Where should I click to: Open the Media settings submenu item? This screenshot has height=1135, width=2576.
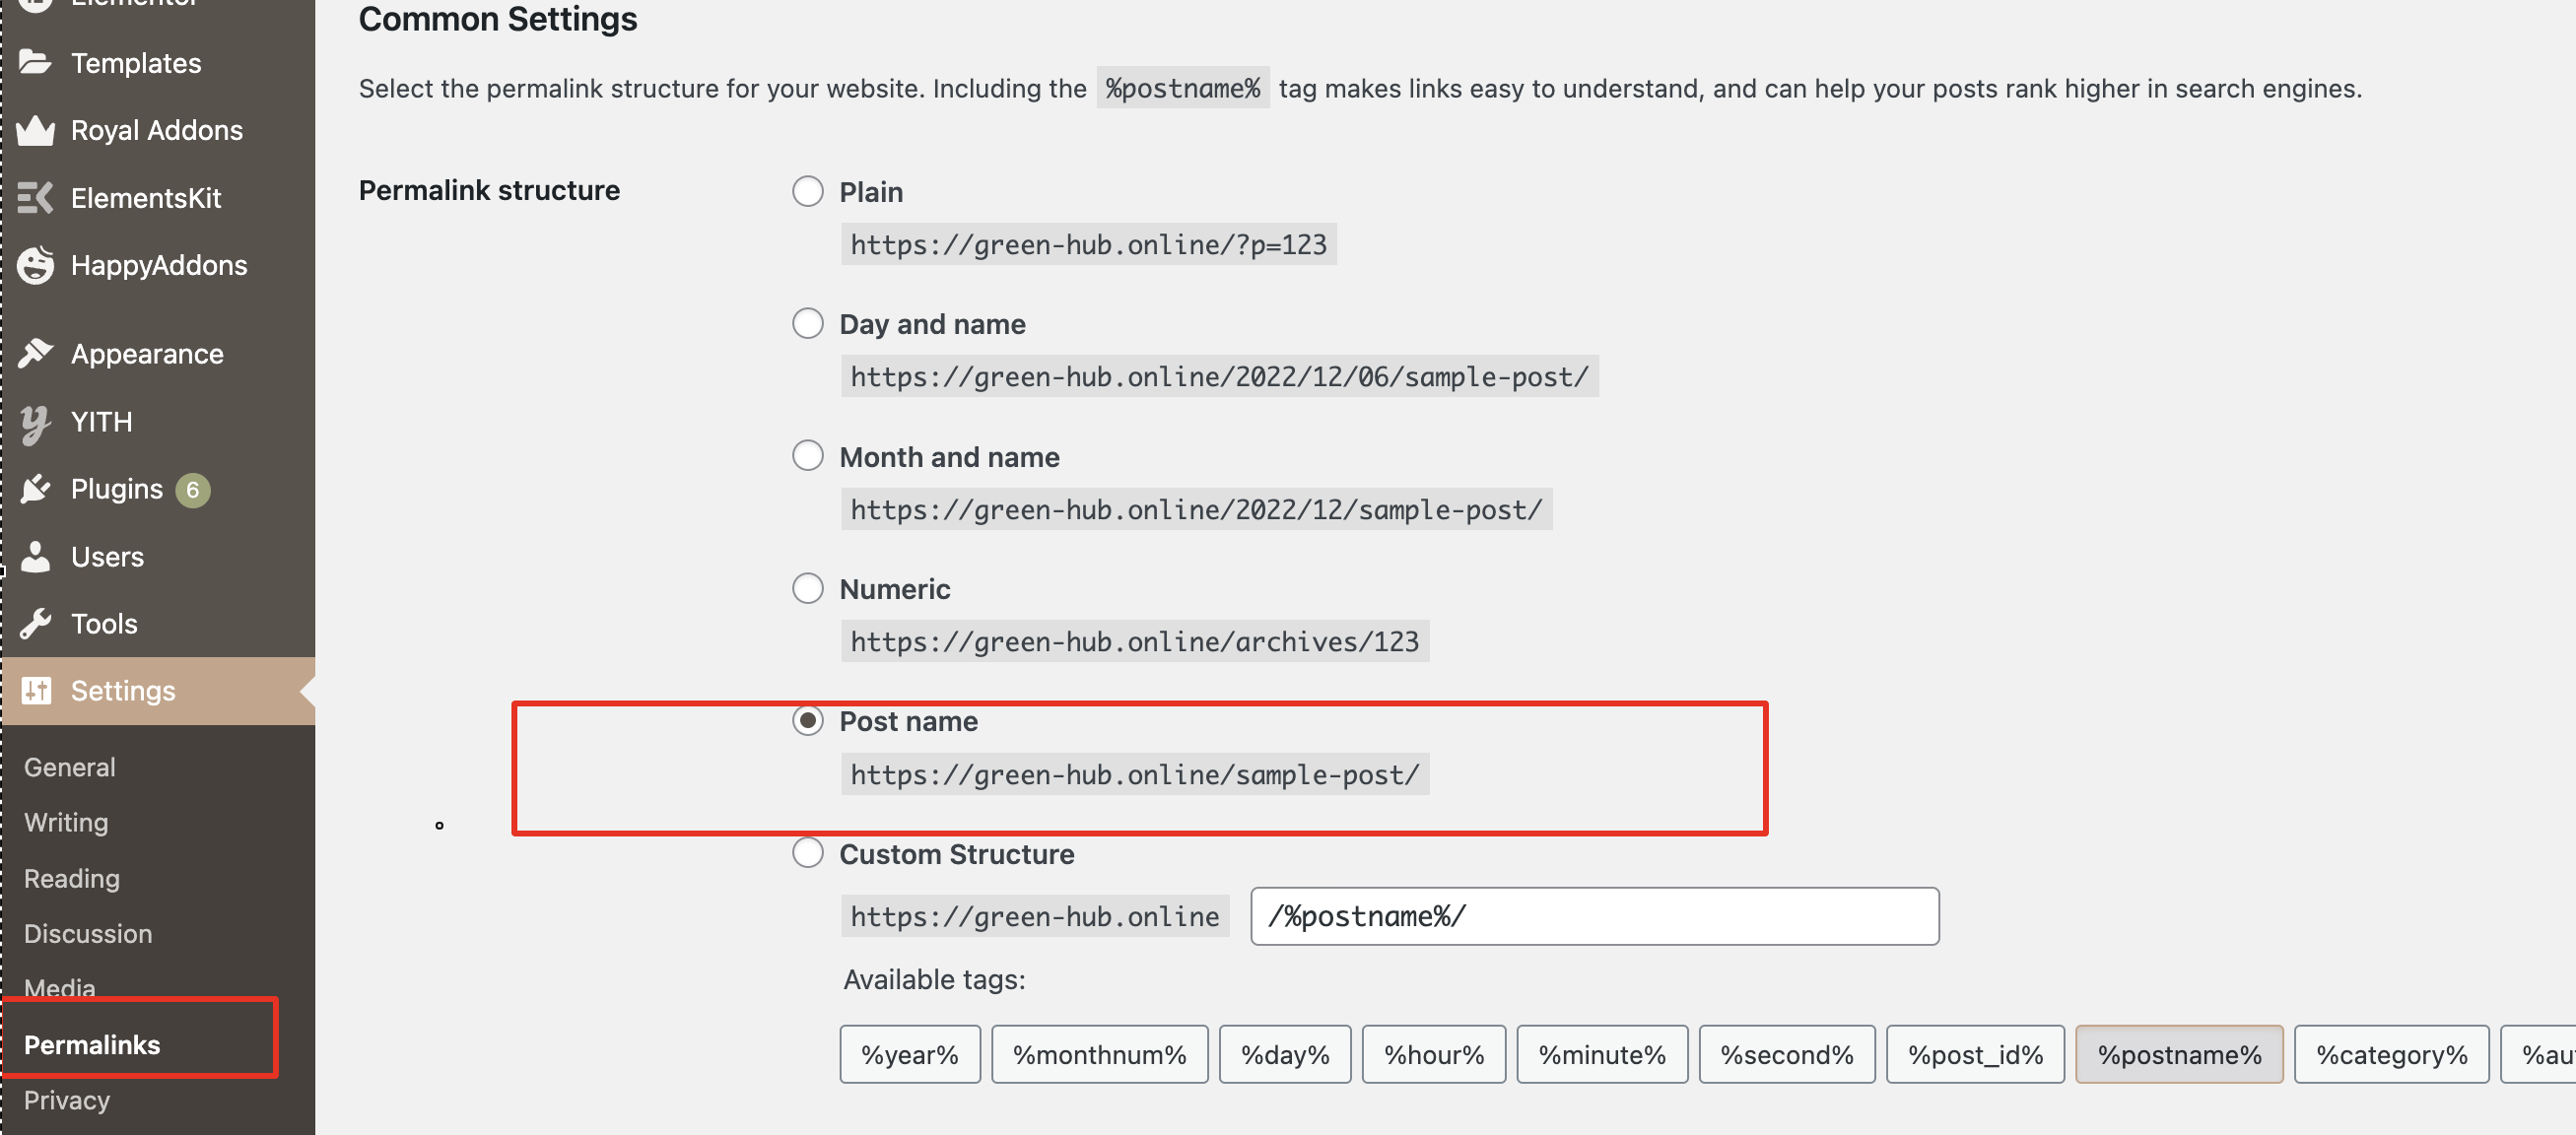(60, 987)
